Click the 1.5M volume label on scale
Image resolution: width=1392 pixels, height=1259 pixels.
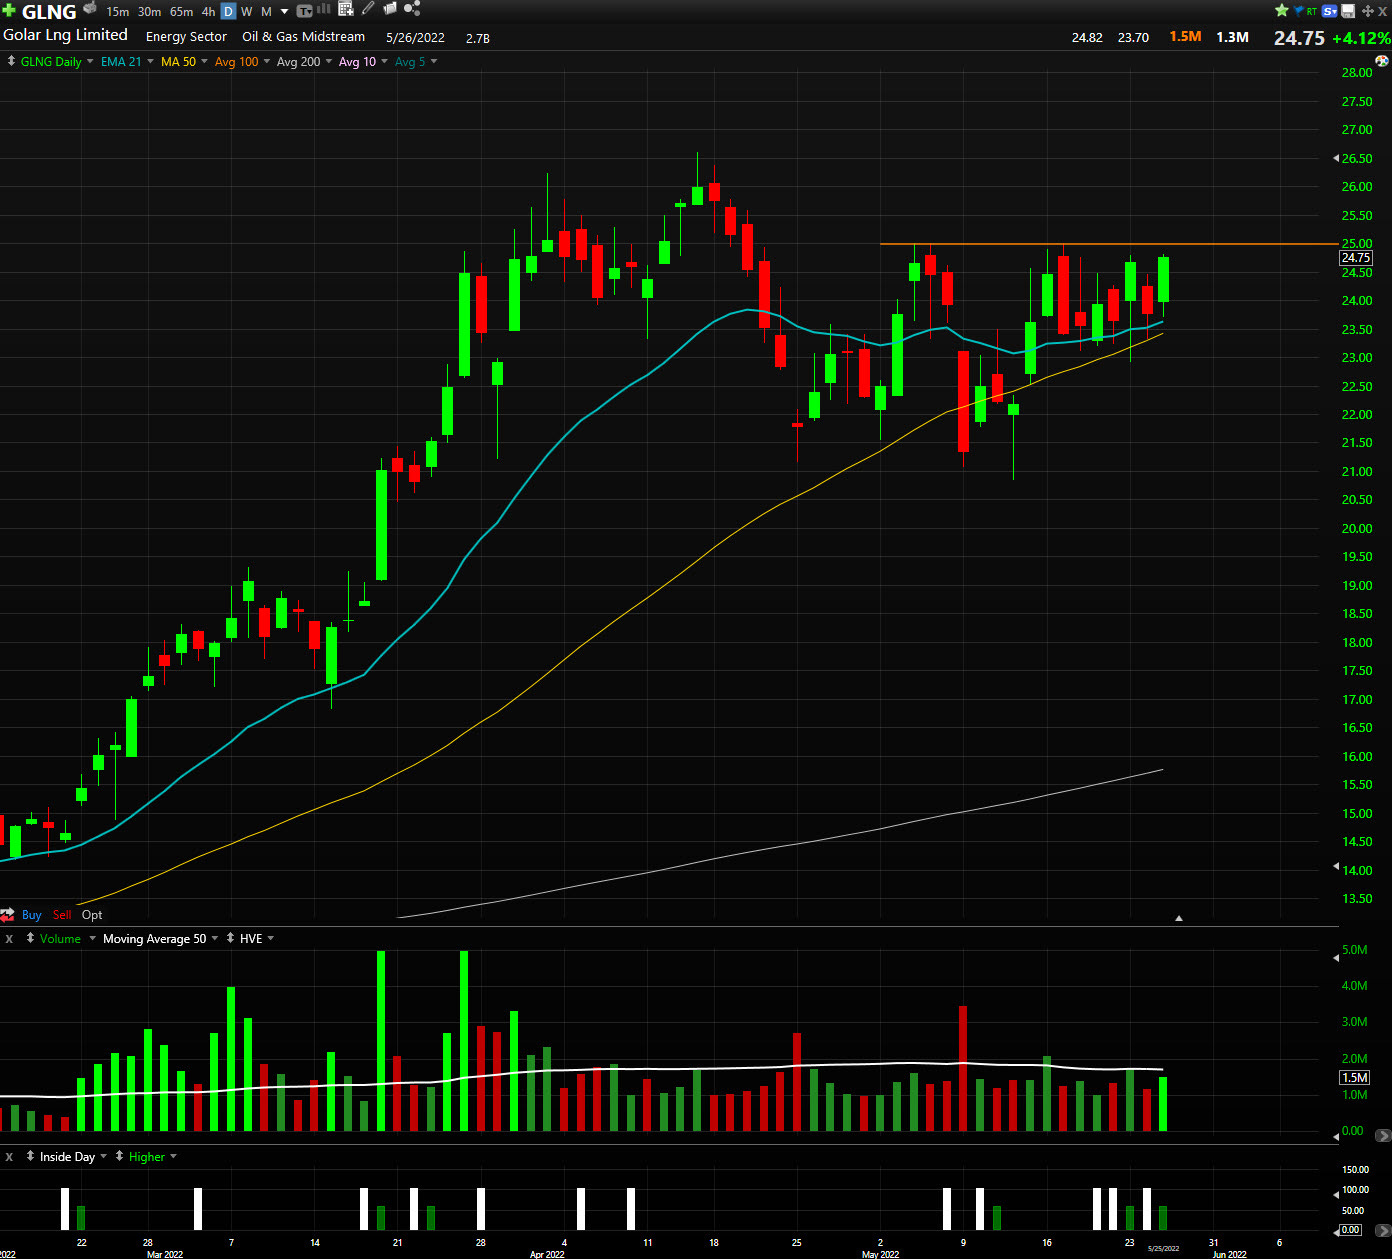tap(1355, 1078)
